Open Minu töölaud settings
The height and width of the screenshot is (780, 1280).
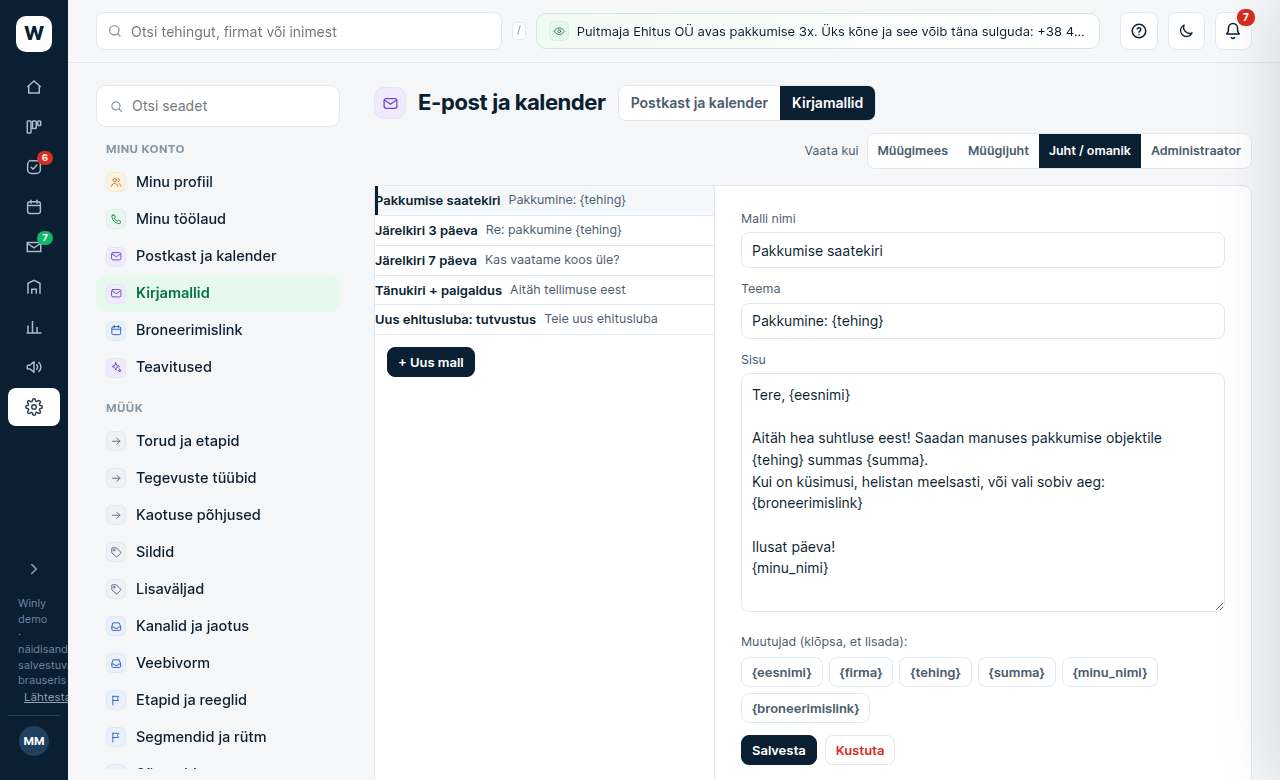click(x=218, y=219)
